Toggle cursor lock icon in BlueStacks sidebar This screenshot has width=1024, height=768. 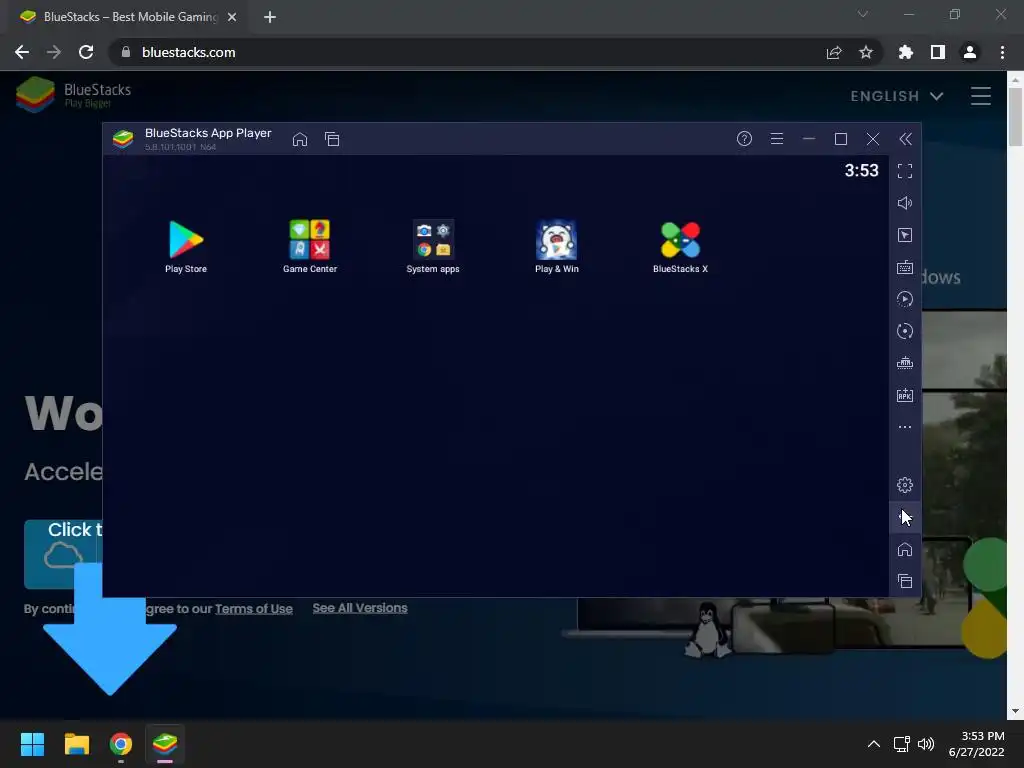click(x=904, y=235)
